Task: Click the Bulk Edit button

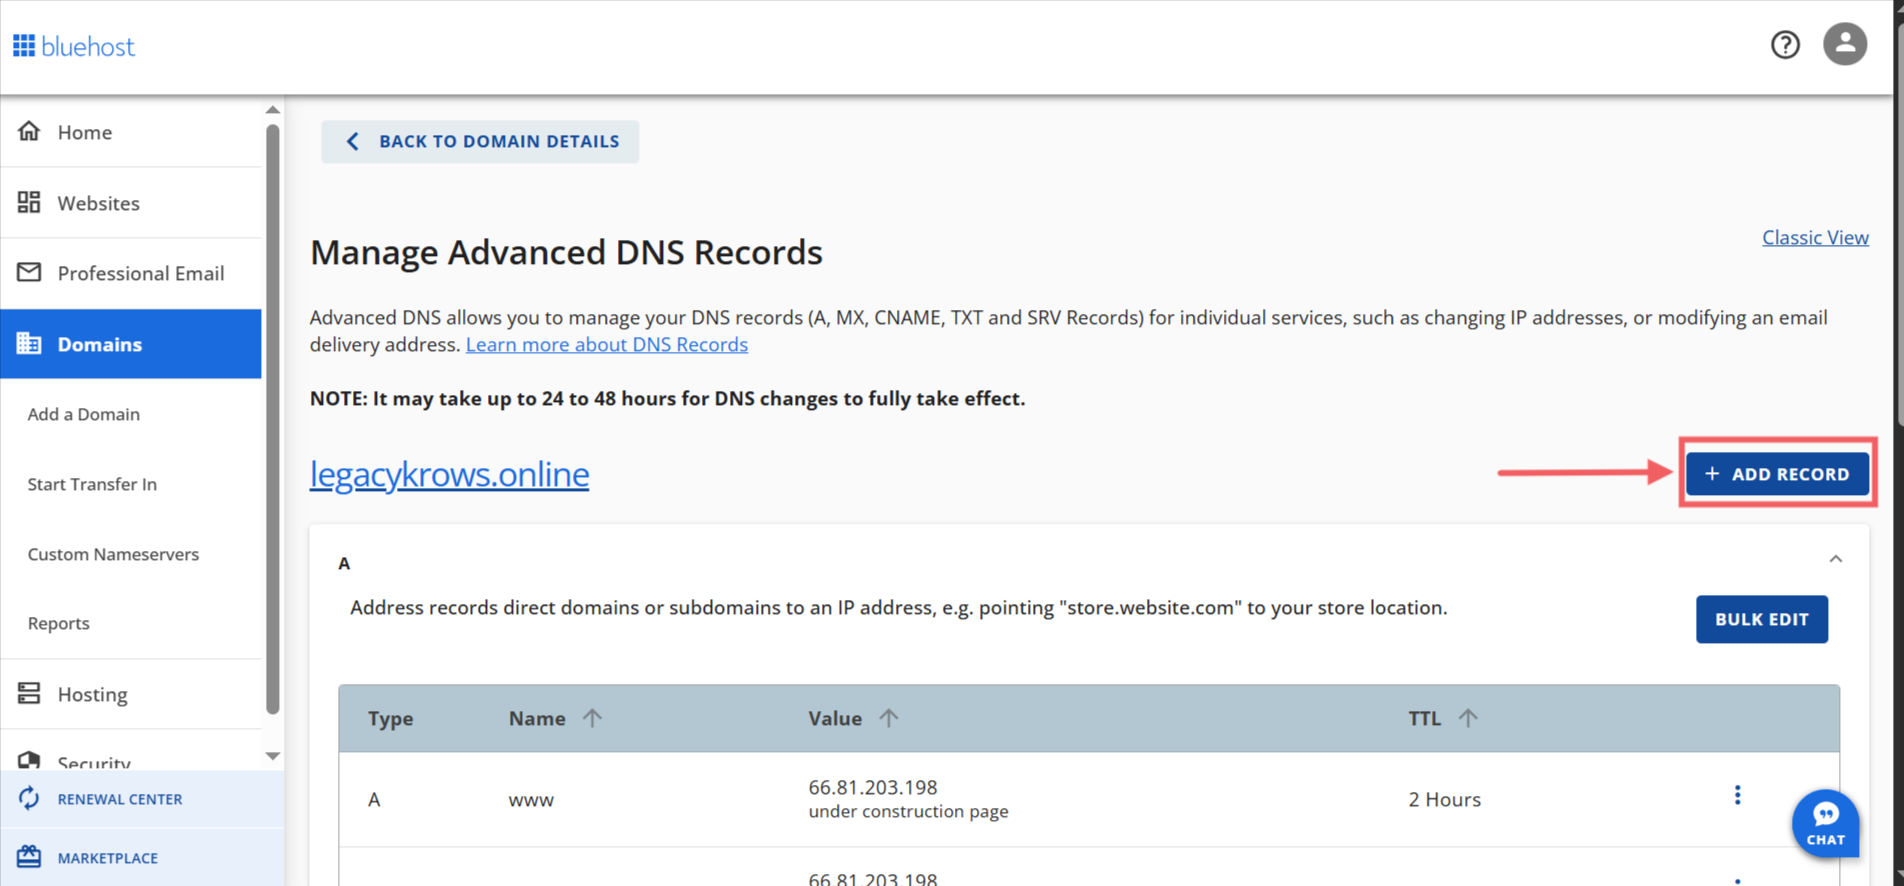Action: [1761, 619]
